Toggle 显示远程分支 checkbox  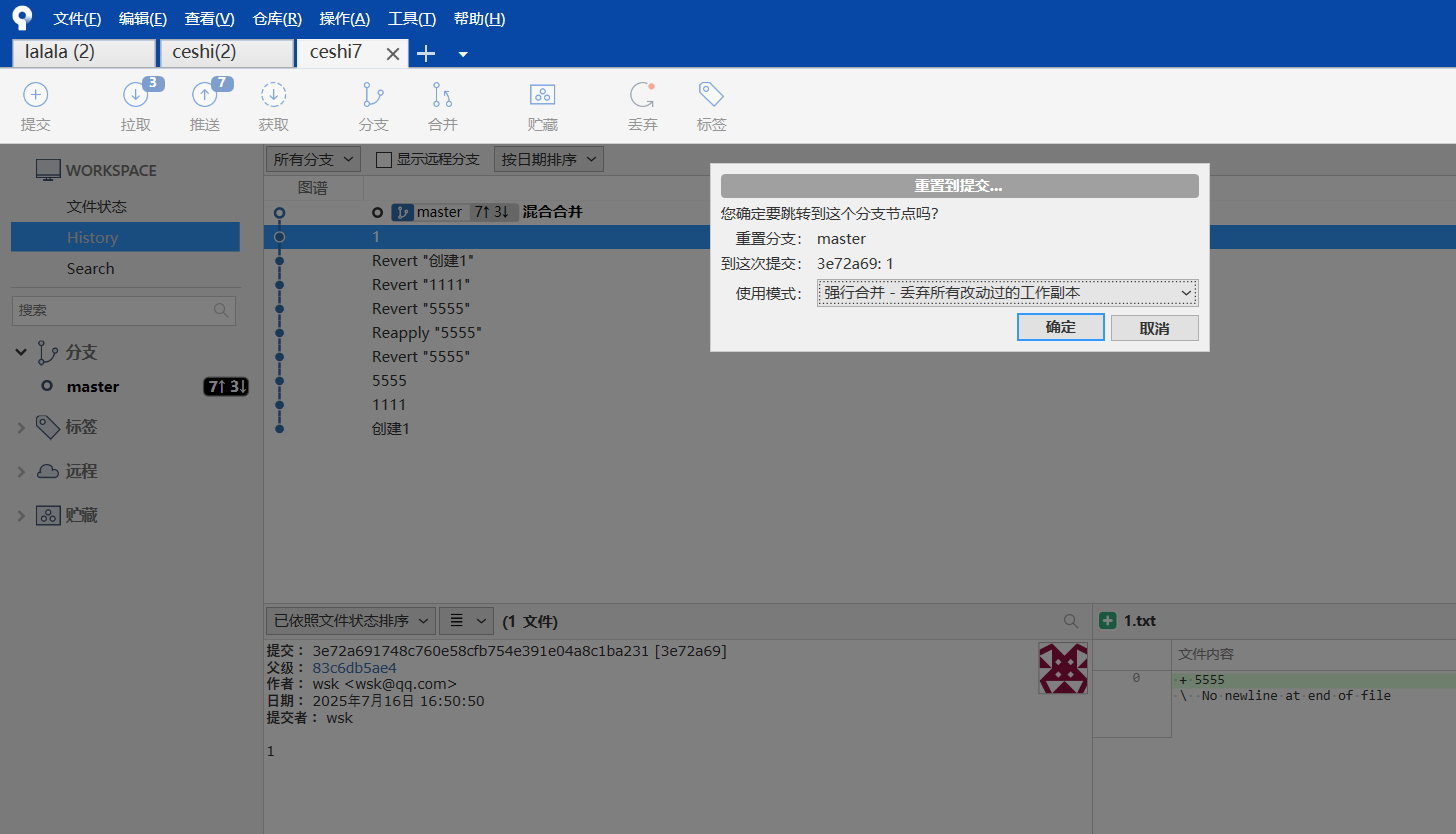tap(383, 159)
